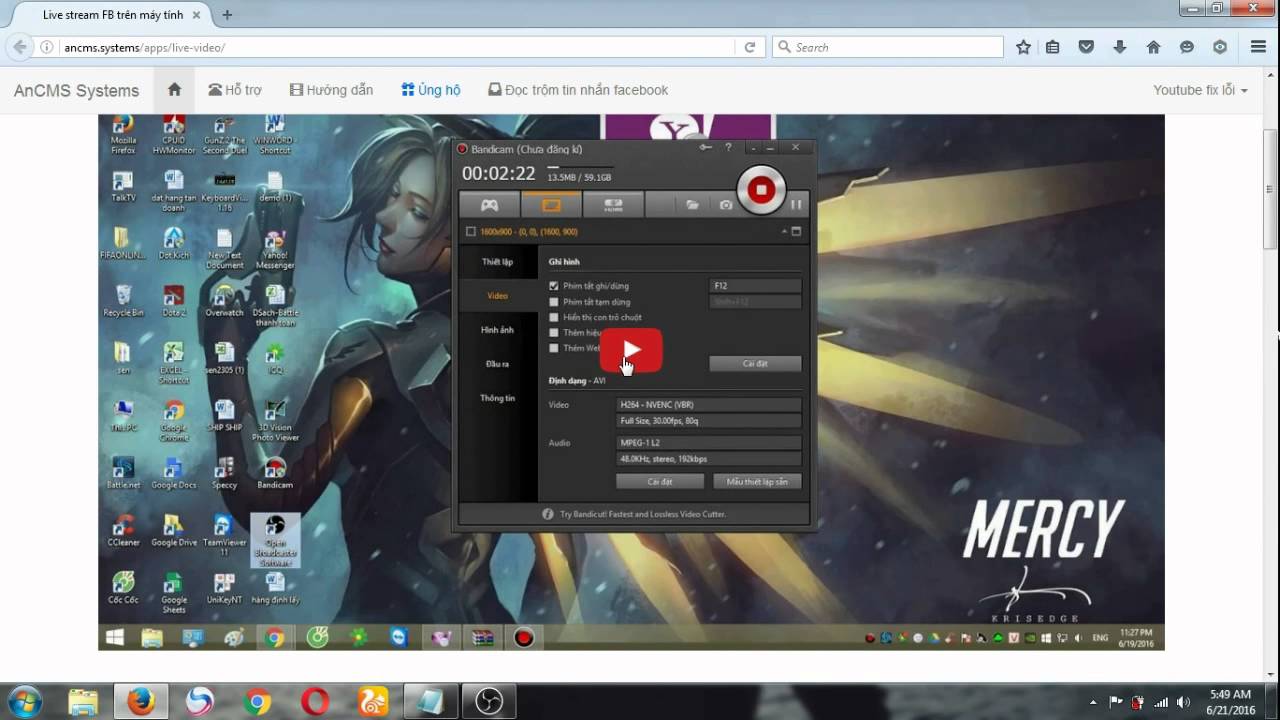Open the Ủng hộ menu item
Image resolution: width=1280 pixels, height=720 pixels.
431,90
